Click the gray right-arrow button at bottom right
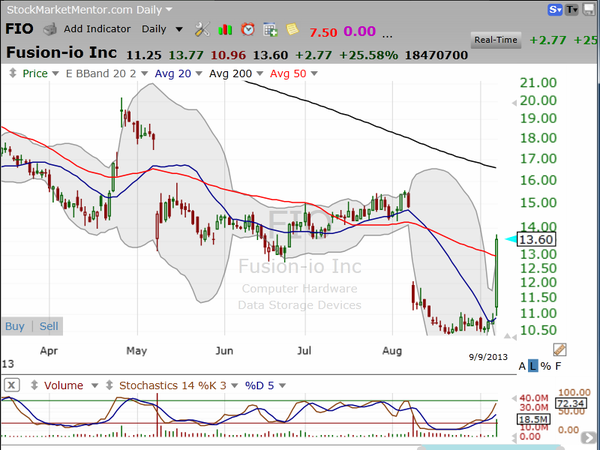Image resolution: width=600 pixels, height=450 pixels. (588, 437)
